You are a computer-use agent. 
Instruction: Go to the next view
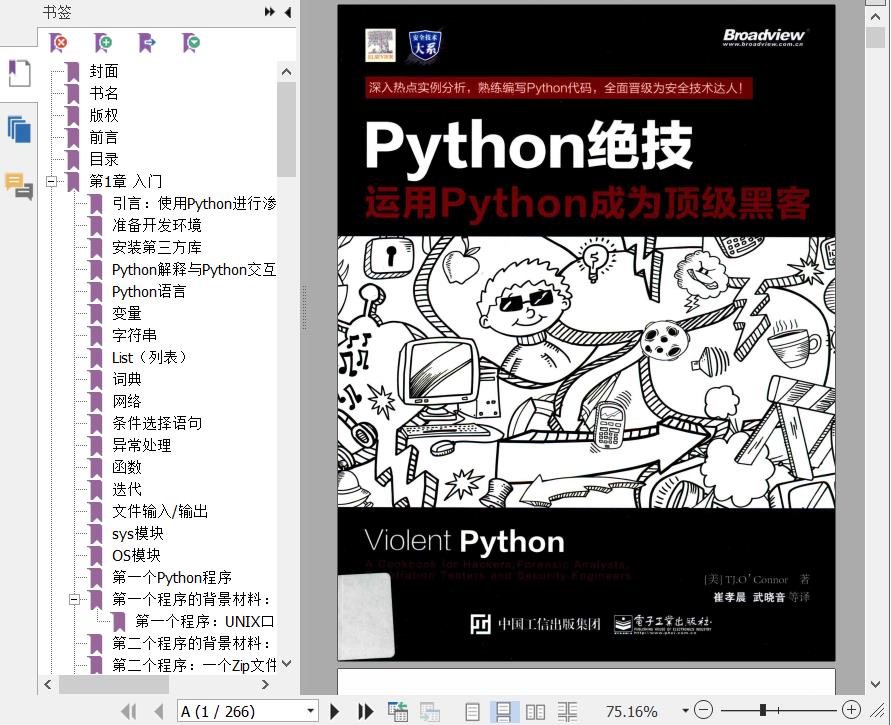(430, 711)
